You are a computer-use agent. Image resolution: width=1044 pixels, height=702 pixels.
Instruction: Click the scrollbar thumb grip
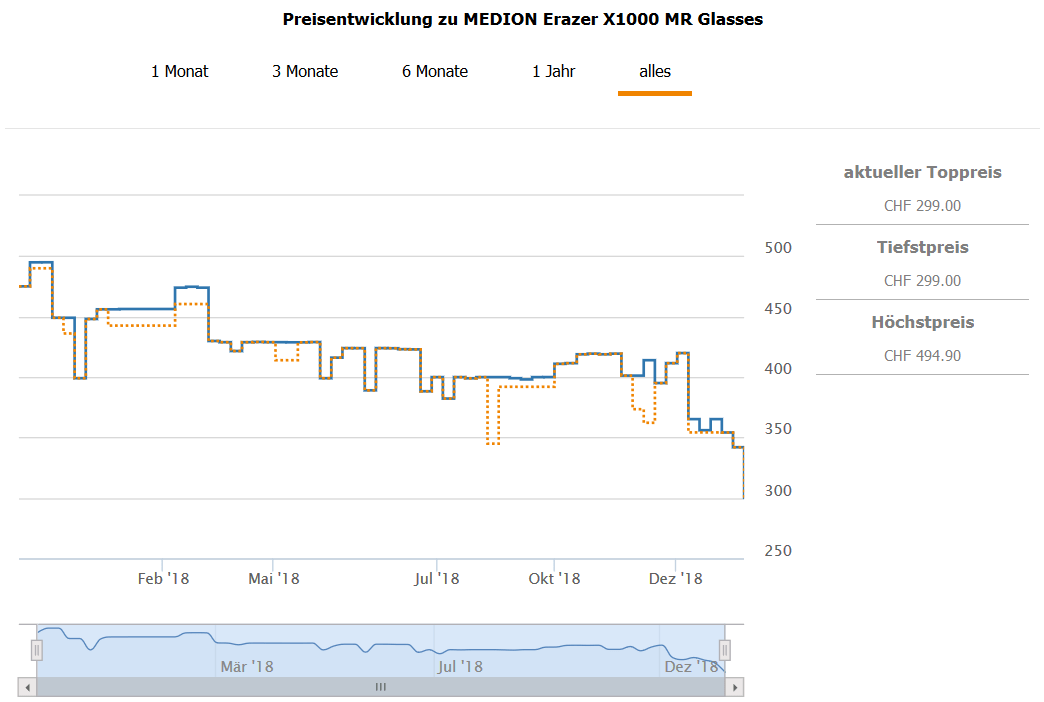(380, 687)
